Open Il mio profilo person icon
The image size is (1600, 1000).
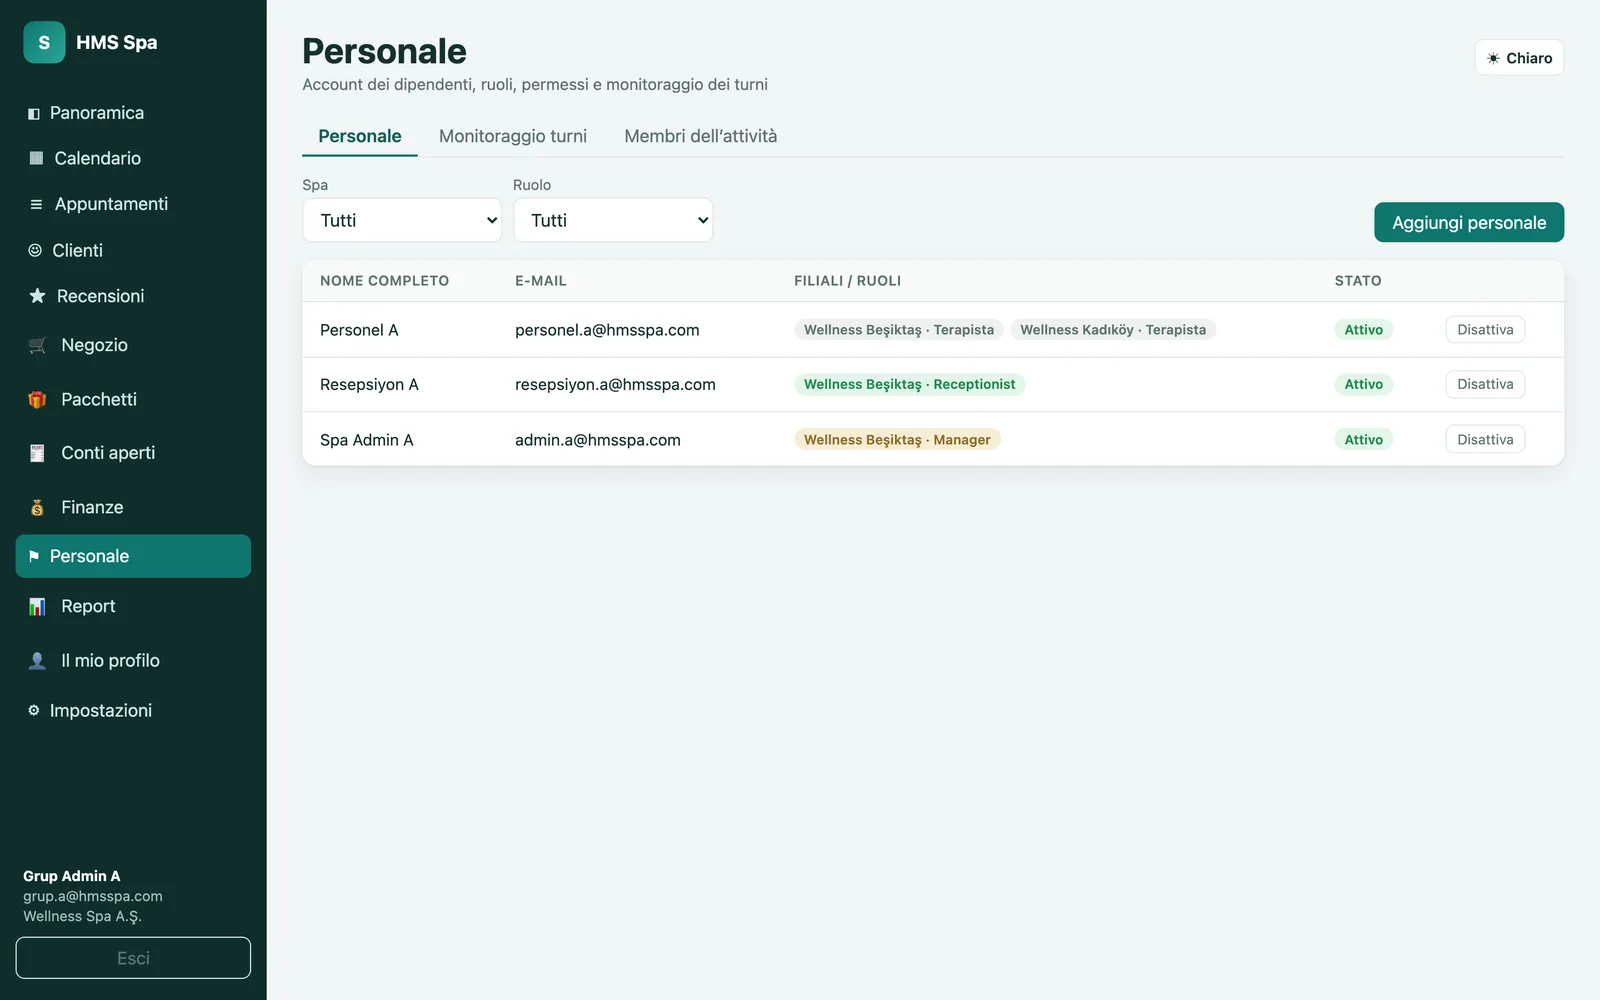37,660
